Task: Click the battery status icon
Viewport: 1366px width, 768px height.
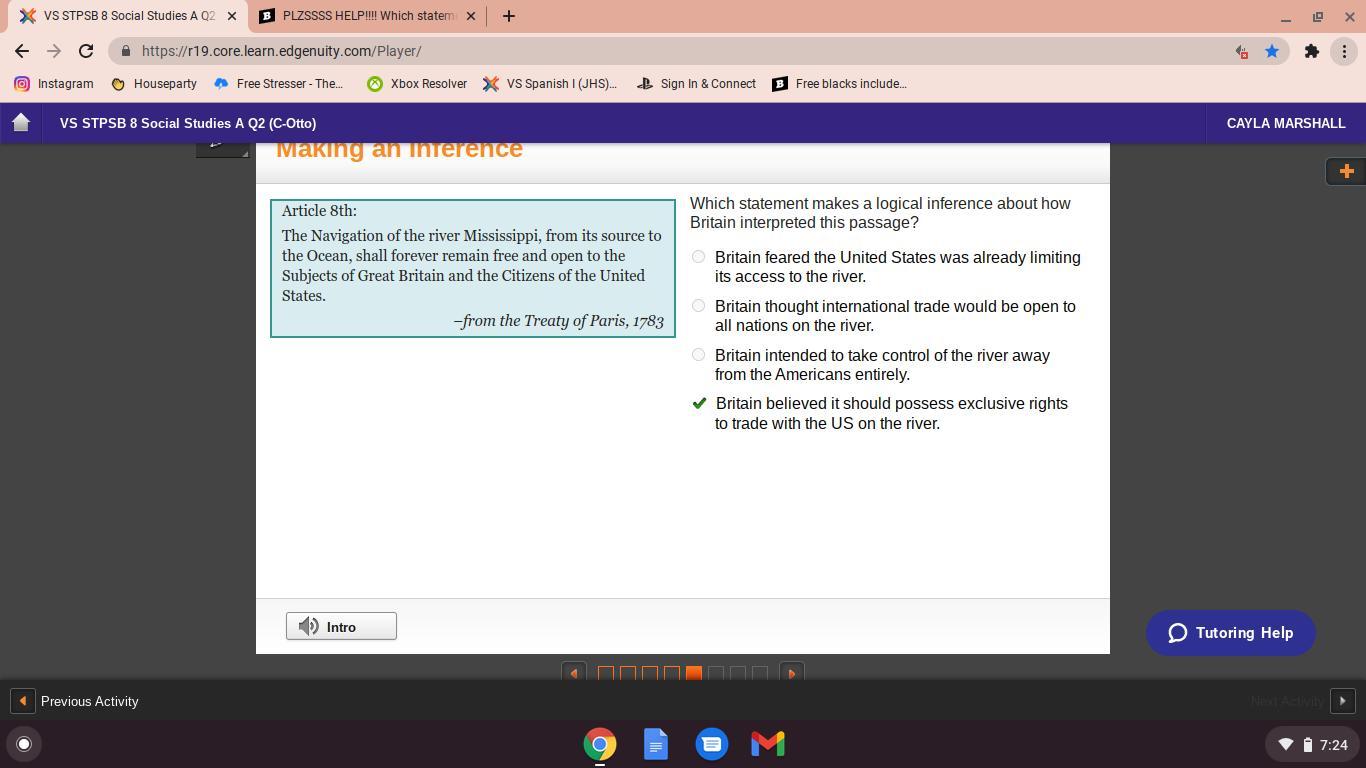Action: click(x=1307, y=744)
